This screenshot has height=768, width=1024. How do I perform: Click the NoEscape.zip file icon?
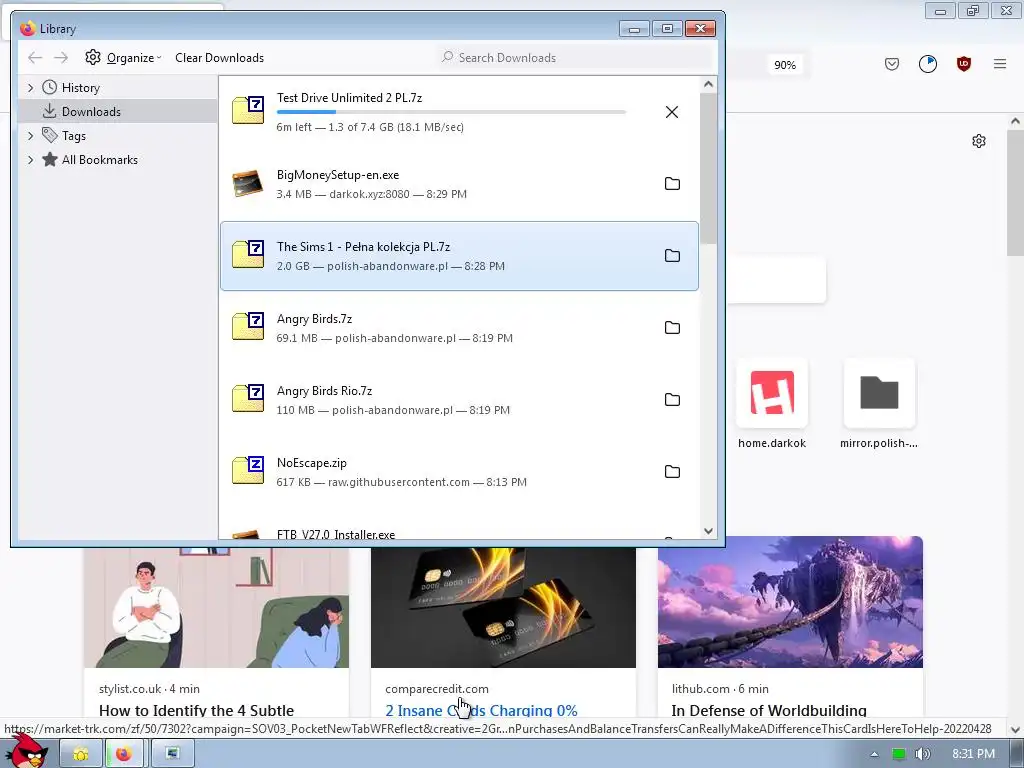click(248, 470)
